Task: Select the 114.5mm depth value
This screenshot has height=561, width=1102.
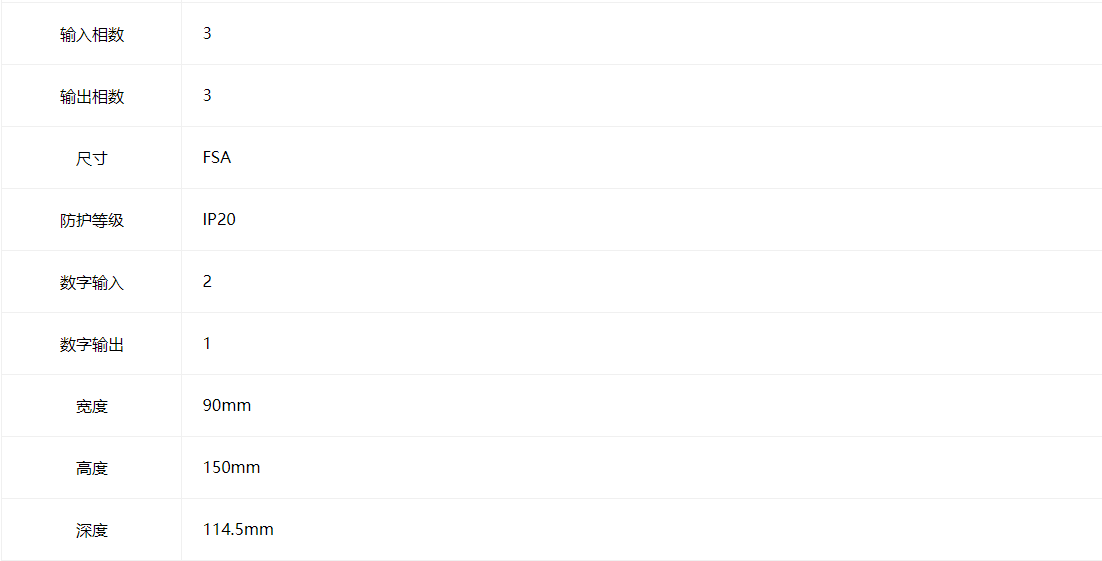Action: [x=238, y=529]
